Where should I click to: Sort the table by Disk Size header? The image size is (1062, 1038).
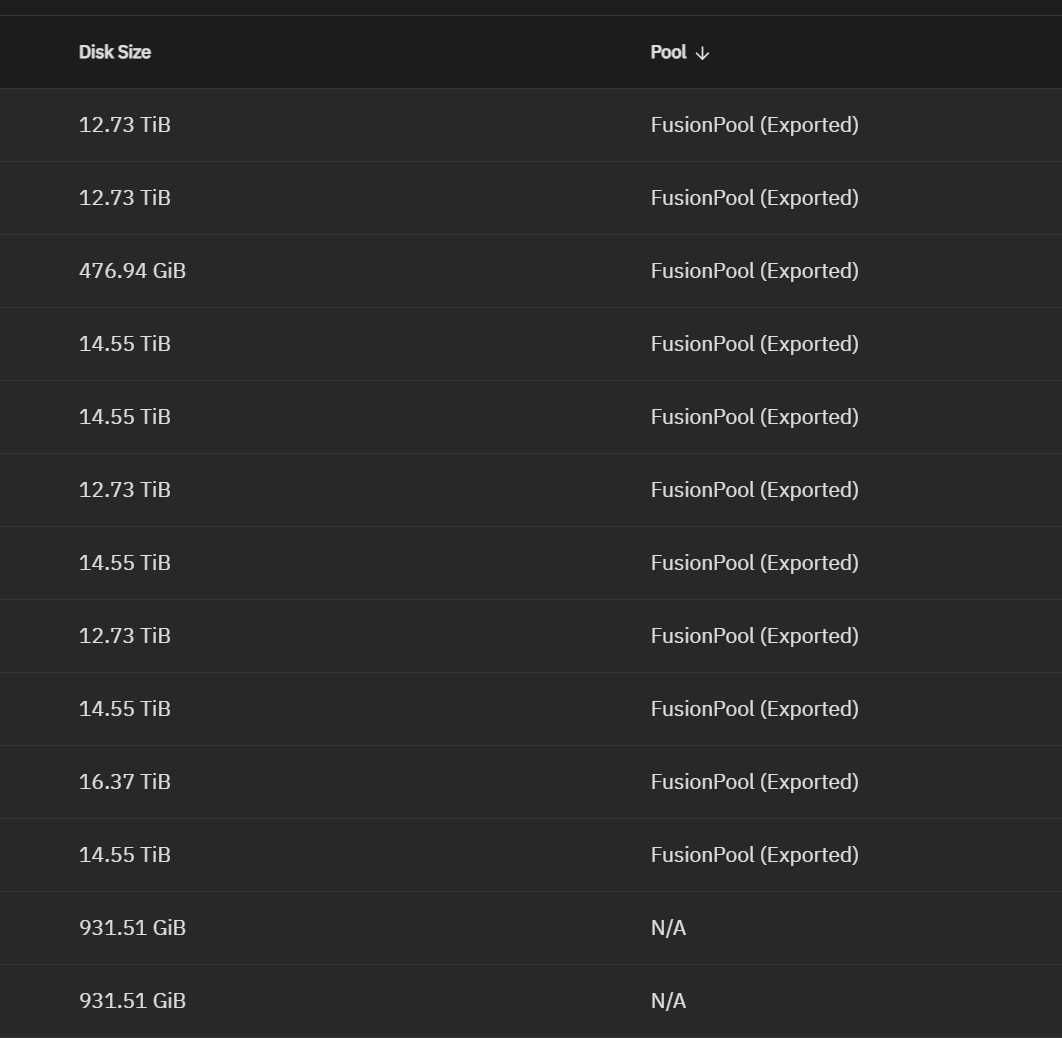click(115, 52)
